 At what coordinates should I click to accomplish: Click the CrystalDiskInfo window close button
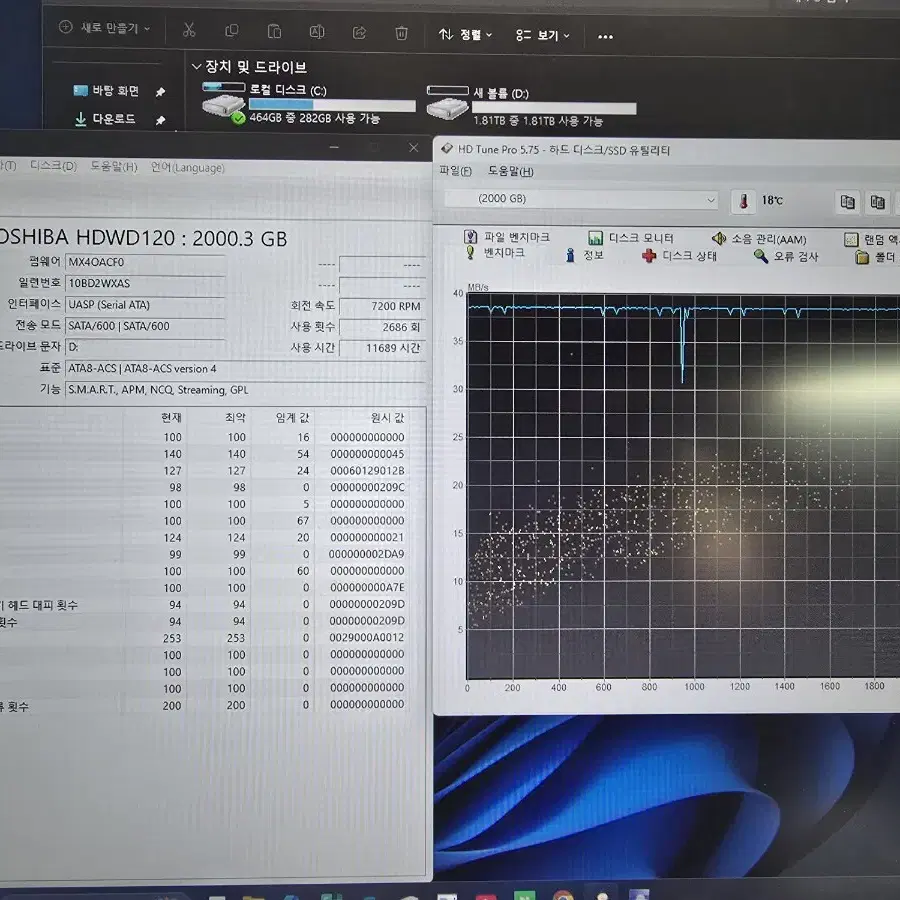(413, 148)
